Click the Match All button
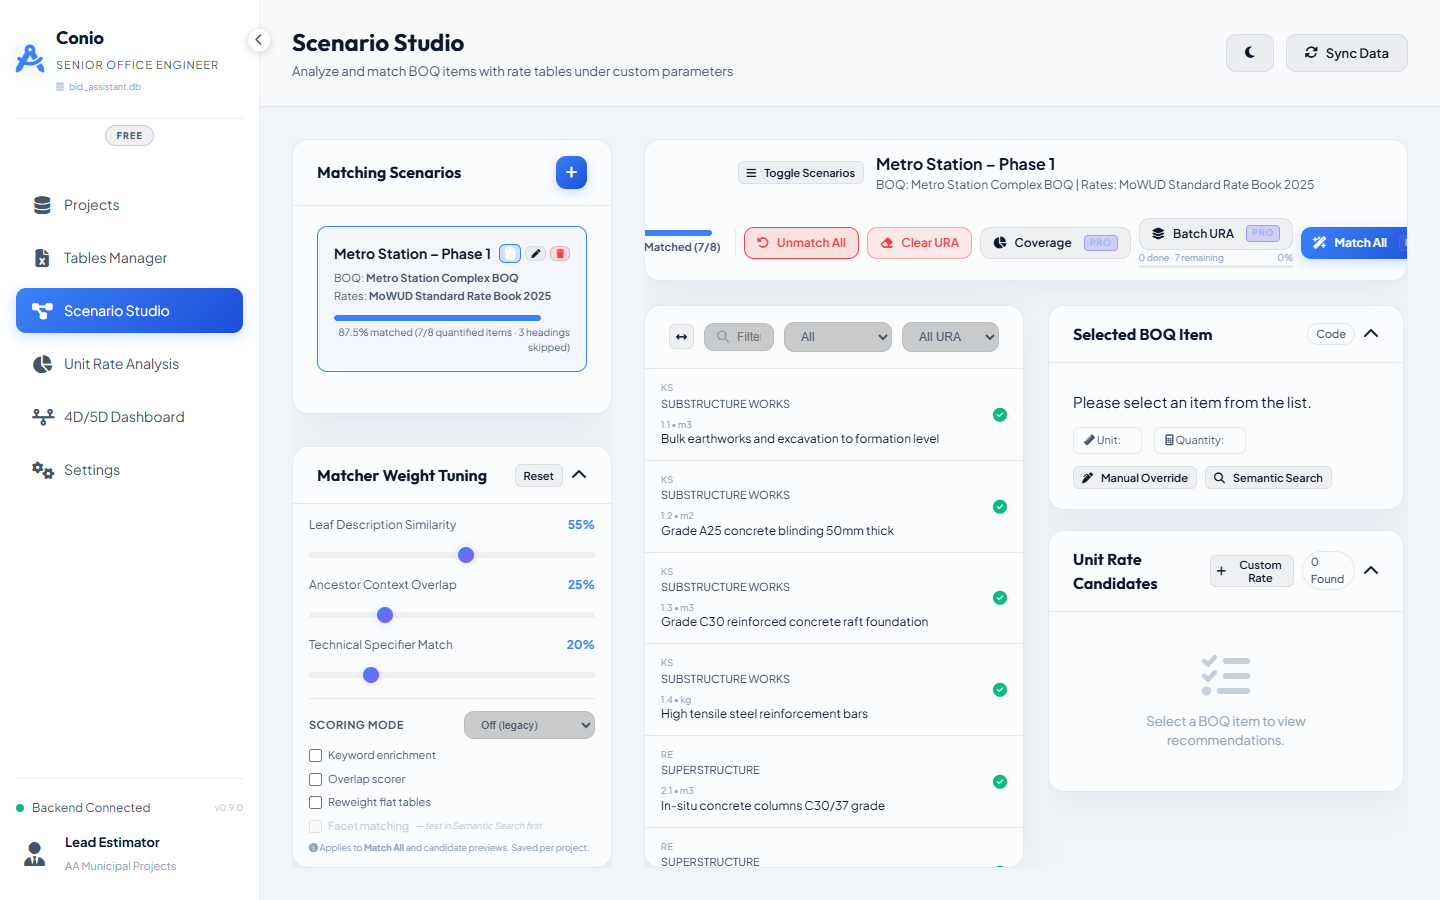1440x900 pixels. (1354, 243)
